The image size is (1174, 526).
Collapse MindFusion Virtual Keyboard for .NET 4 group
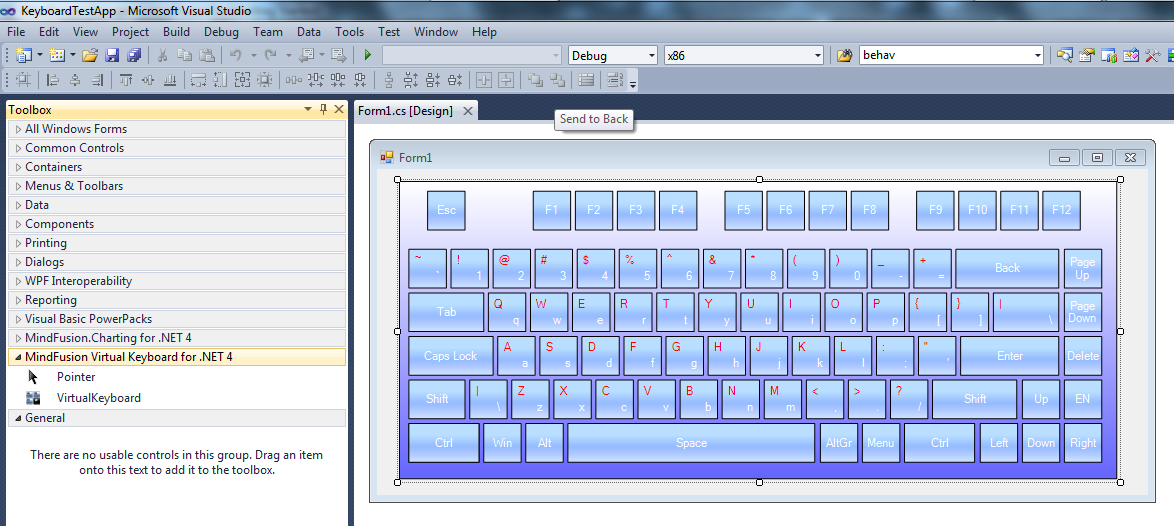pyautogui.click(x=19, y=357)
